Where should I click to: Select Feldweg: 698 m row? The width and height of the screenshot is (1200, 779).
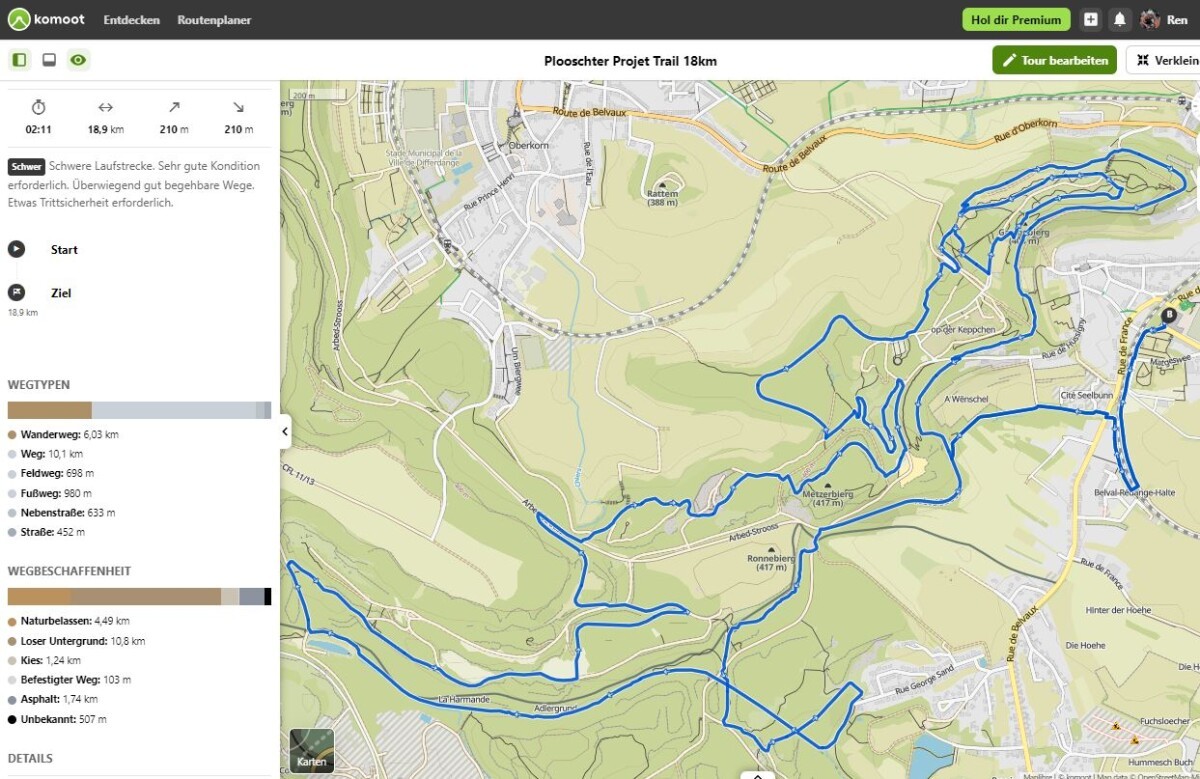51,473
